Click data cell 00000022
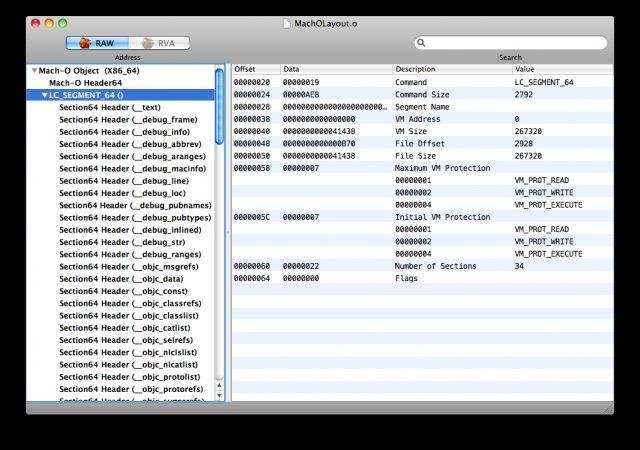The image size is (640, 450). 301,266
